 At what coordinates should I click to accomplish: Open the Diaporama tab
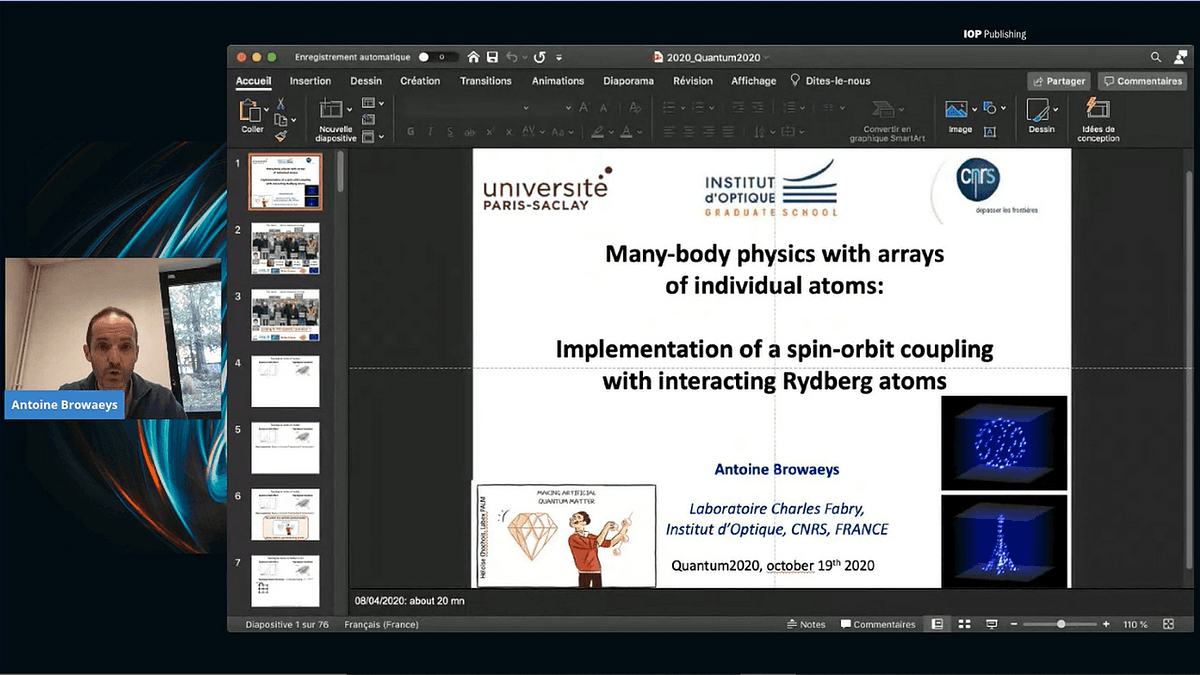[629, 81]
